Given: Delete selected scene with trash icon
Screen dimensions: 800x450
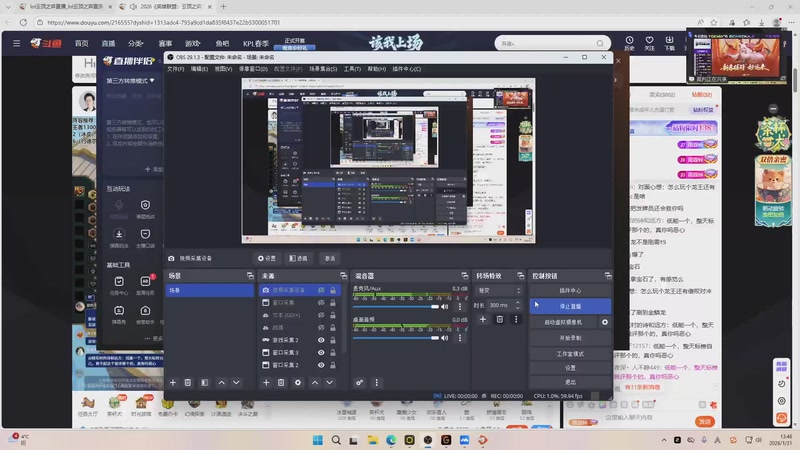Looking at the screenshot, I should [188, 382].
